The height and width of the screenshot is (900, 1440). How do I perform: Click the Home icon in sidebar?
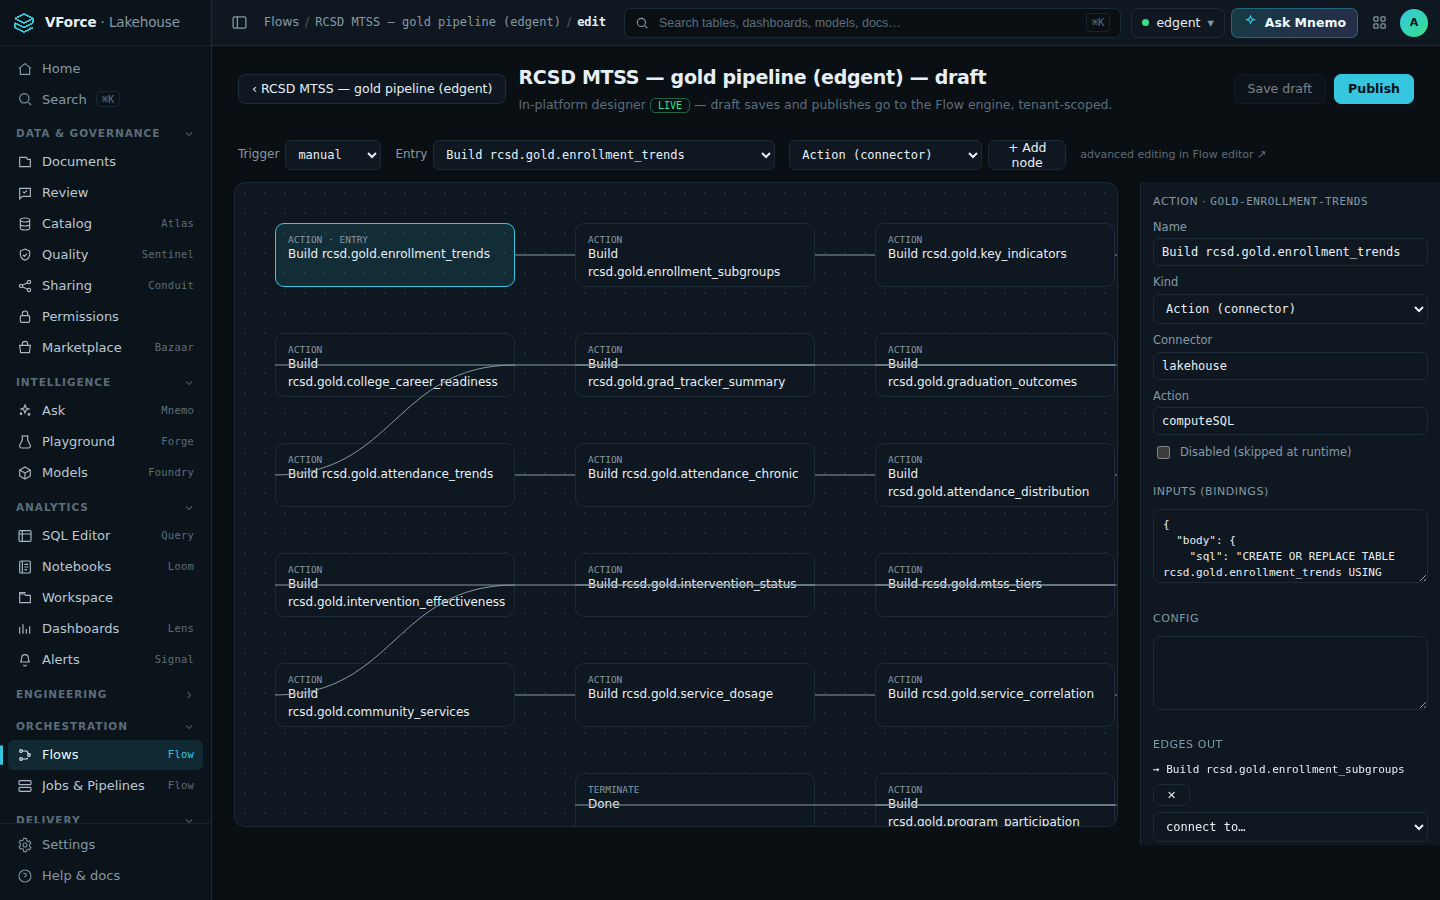click(x=25, y=69)
